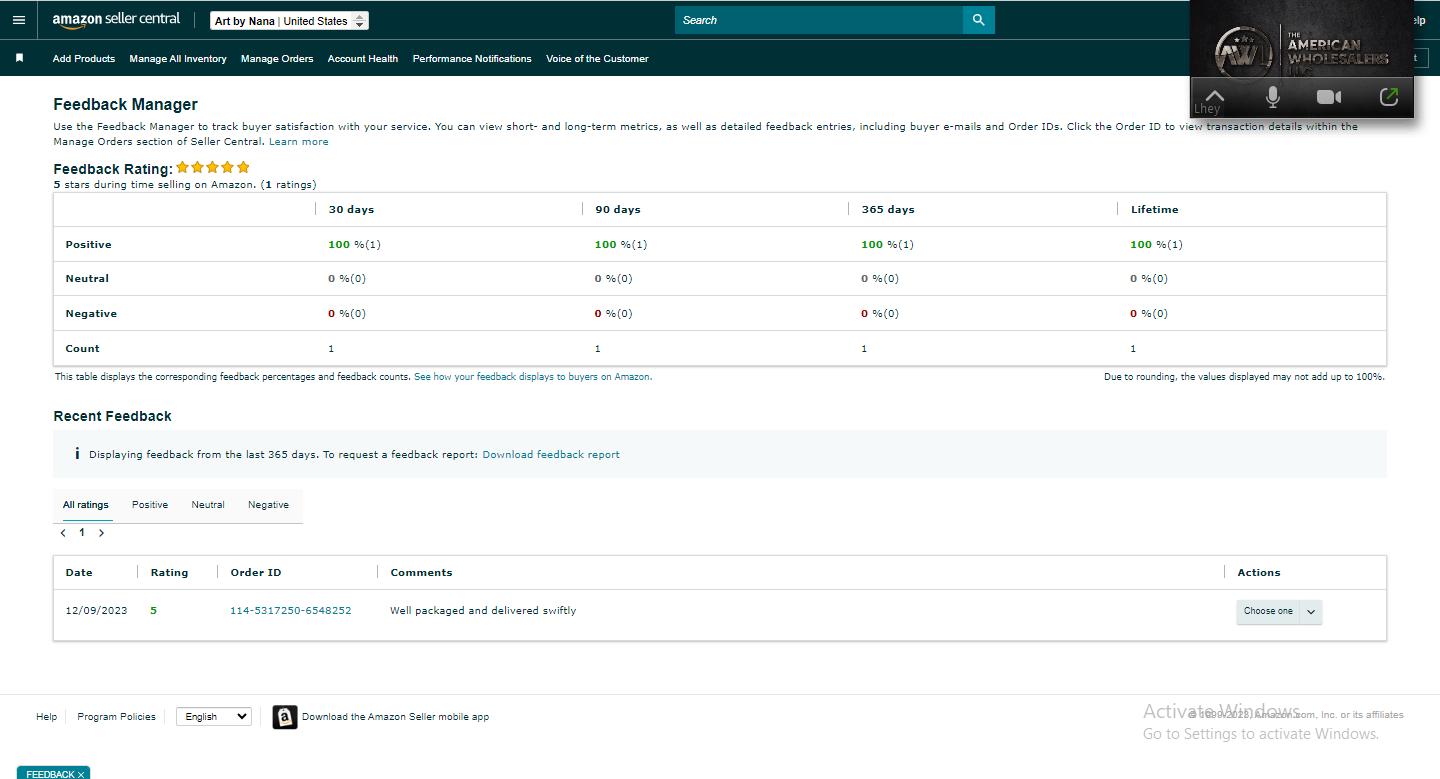Viewport: 1440px width, 779px height.
Task: Click the Learn more link
Action: point(299,142)
